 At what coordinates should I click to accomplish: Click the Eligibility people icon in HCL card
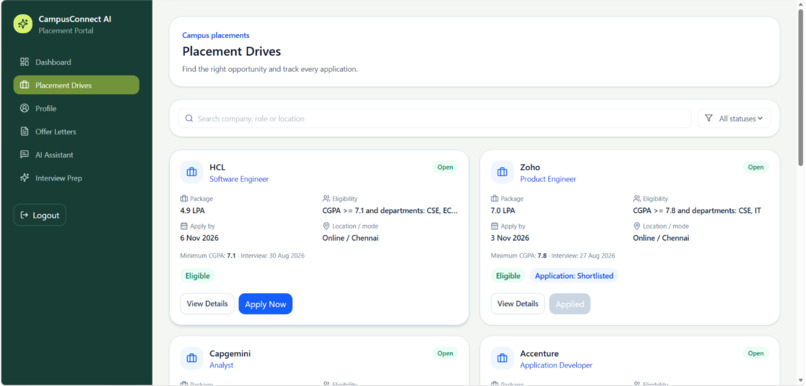[x=326, y=198]
